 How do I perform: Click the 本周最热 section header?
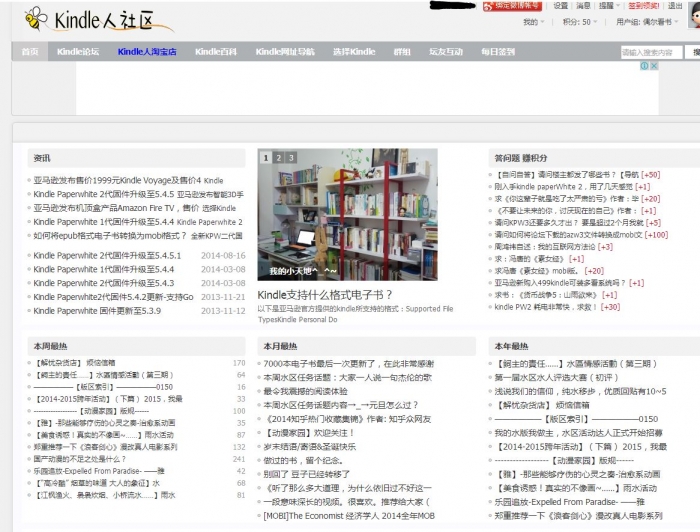point(50,346)
